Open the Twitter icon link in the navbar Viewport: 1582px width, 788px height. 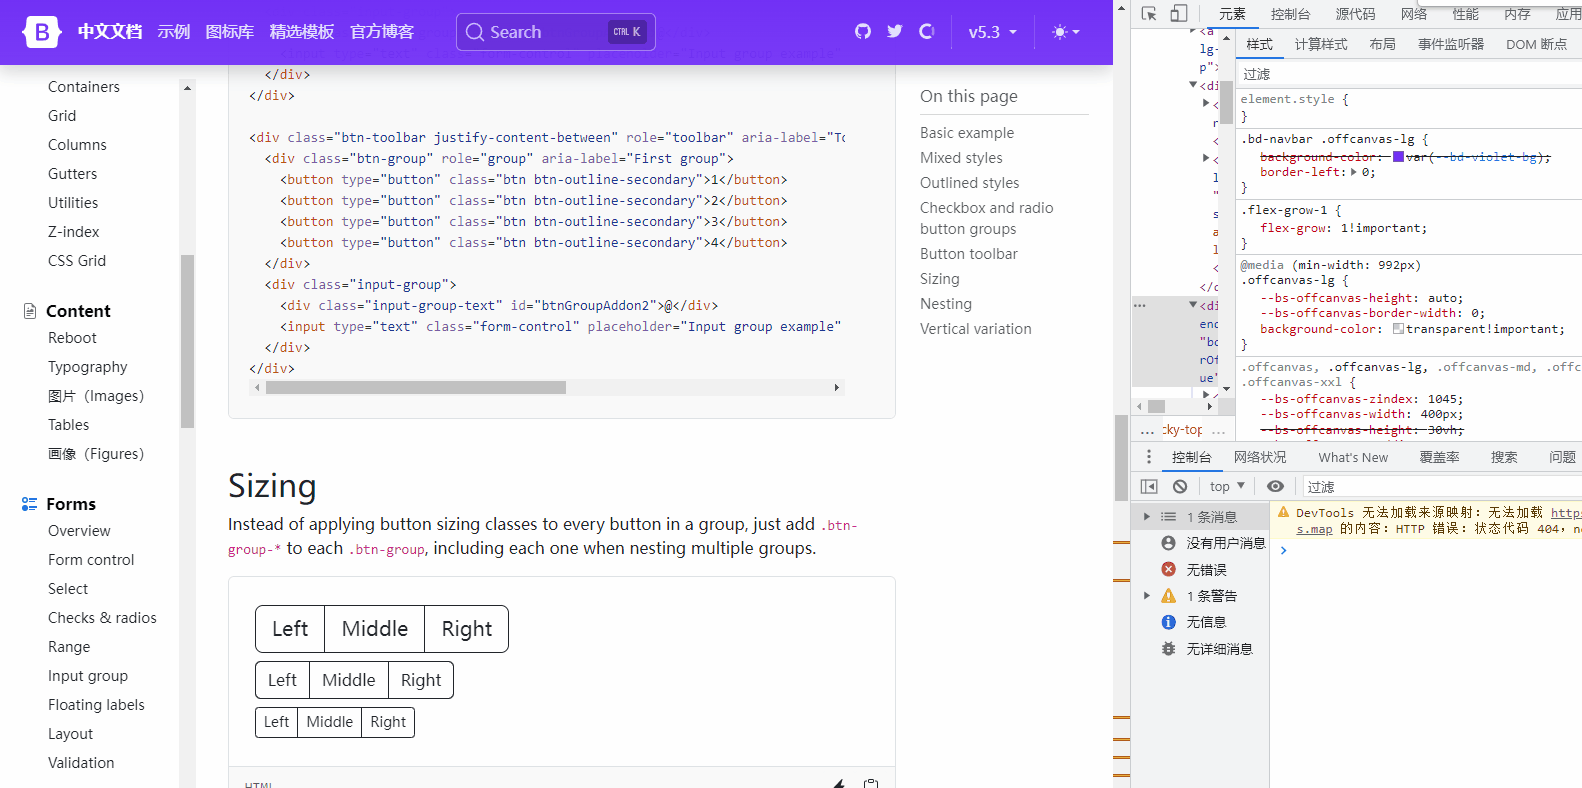895,32
